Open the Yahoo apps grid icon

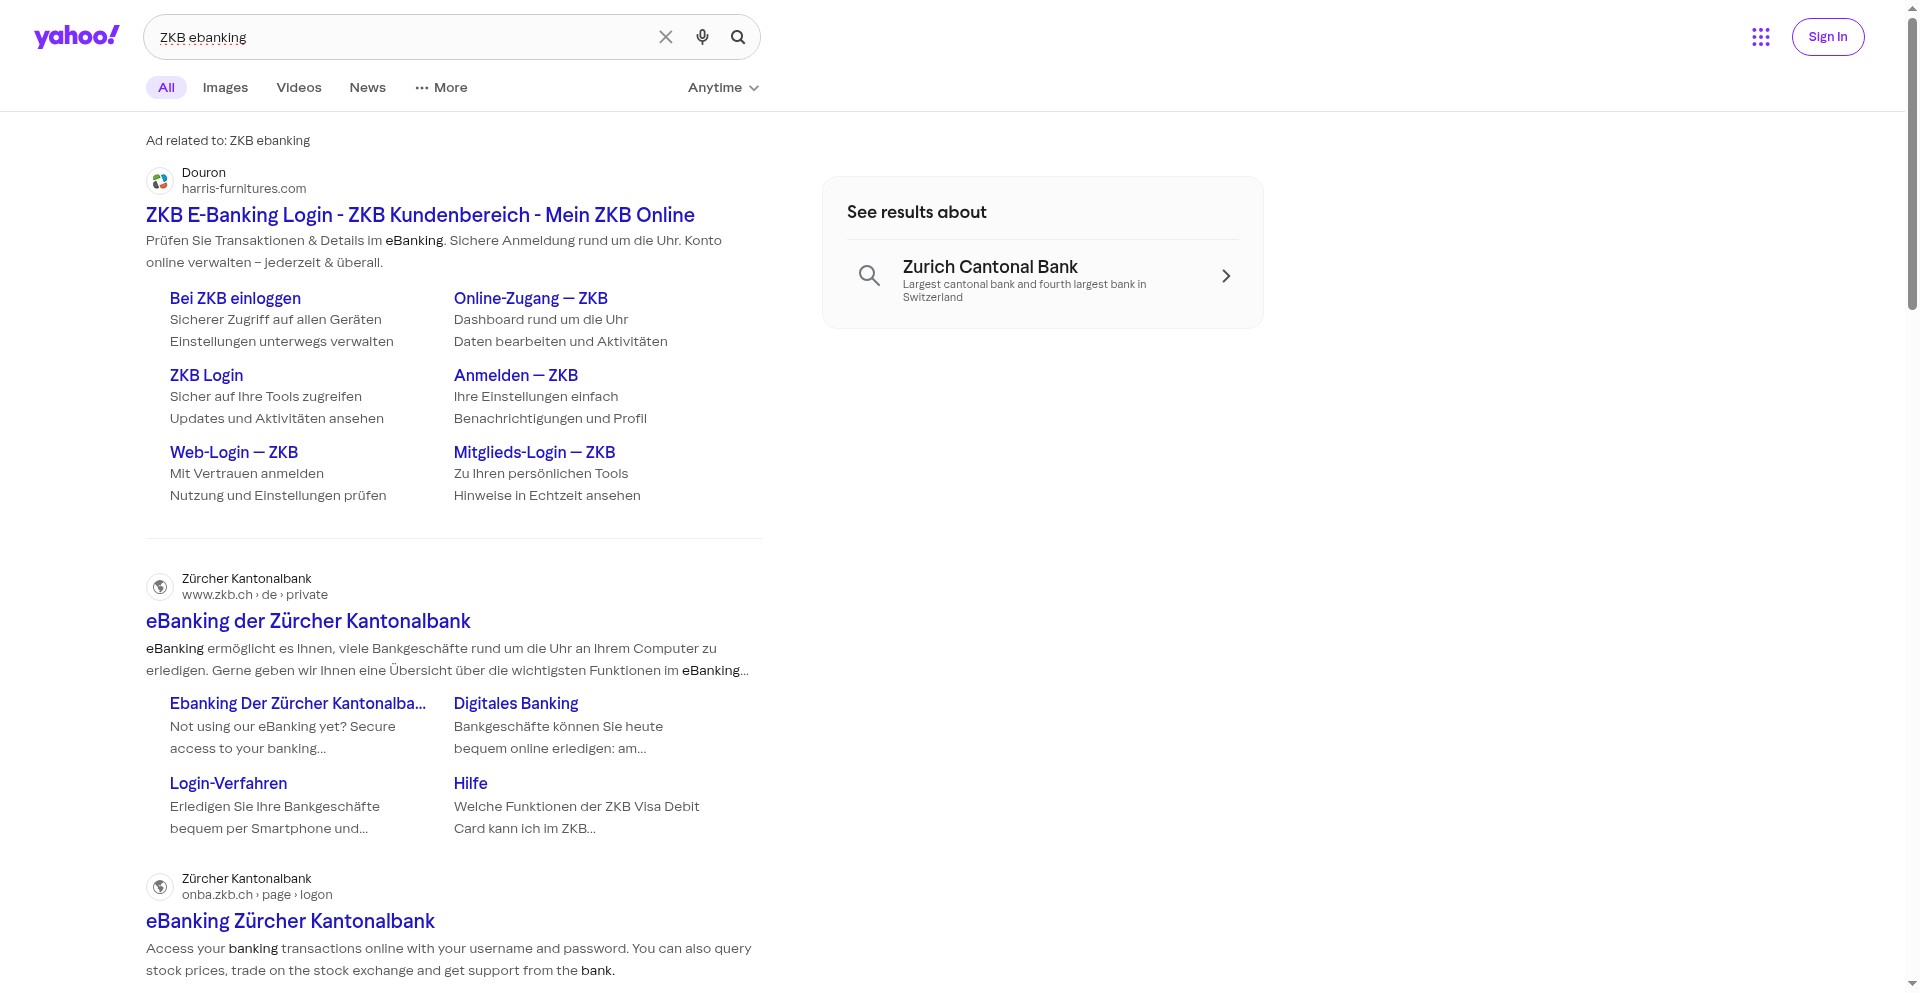[1761, 37]
